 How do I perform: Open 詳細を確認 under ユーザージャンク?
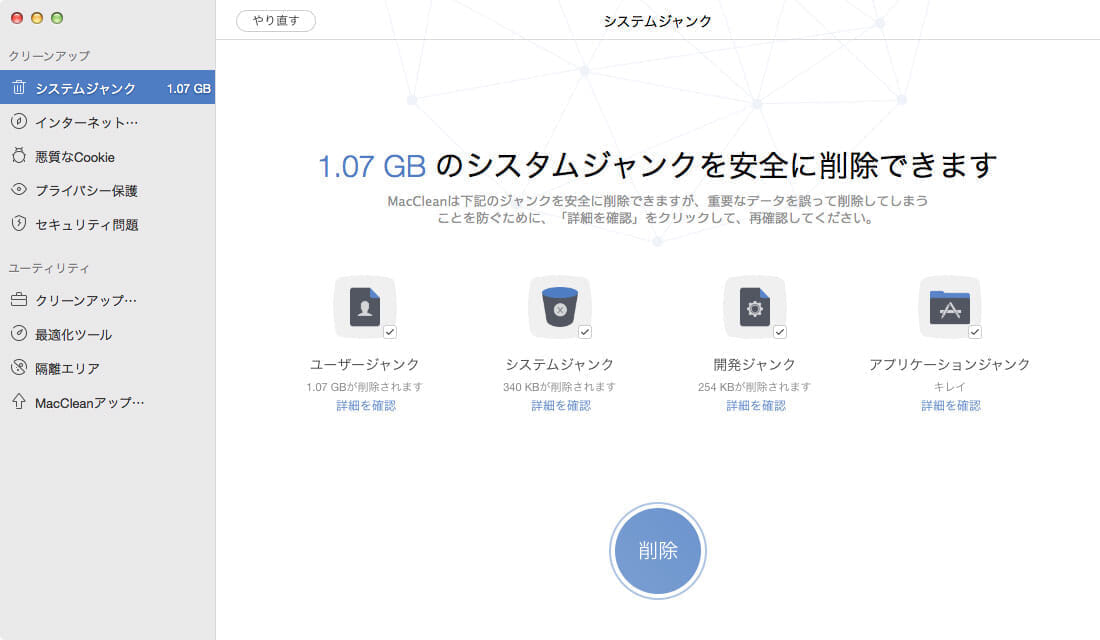click(366, 405)
